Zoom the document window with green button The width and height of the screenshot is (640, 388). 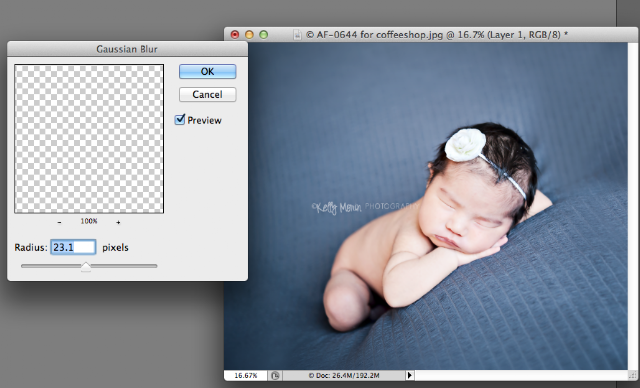(264, 35)
